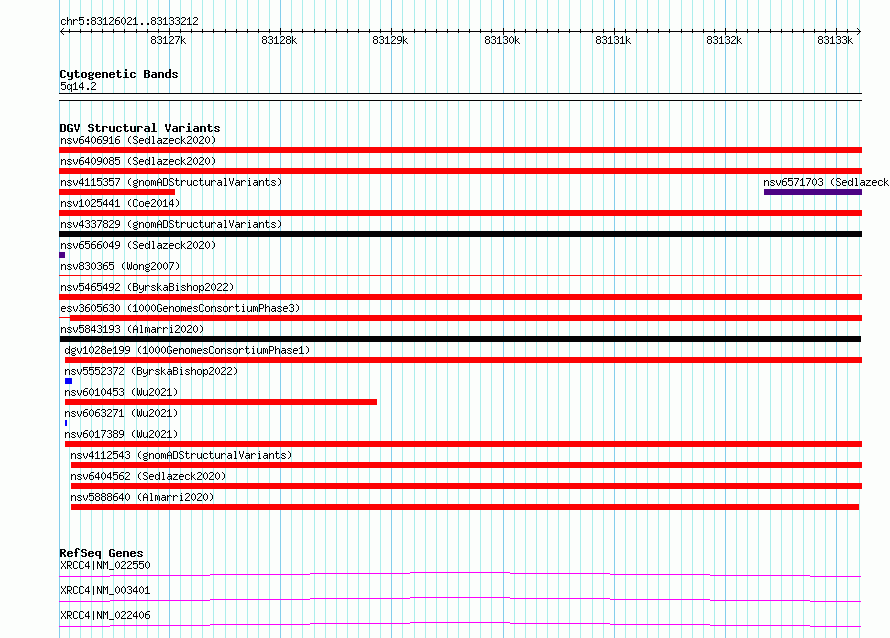Select dgv1028e199 1000GenomesConsortiumPhase1 label
Viewport: 890px width, 638px height.
point(187,350)
